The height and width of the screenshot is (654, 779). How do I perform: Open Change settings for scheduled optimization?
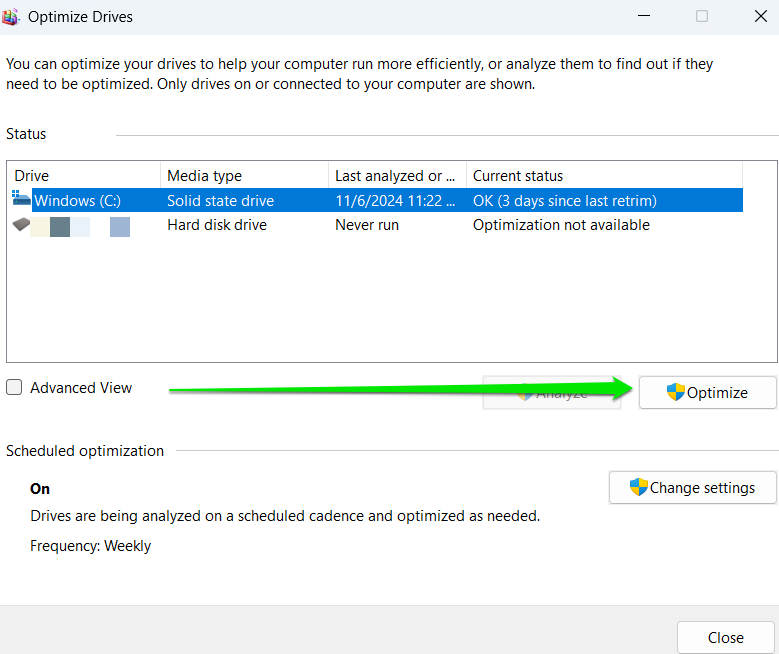pyautogui.click(x=693, y=488)
